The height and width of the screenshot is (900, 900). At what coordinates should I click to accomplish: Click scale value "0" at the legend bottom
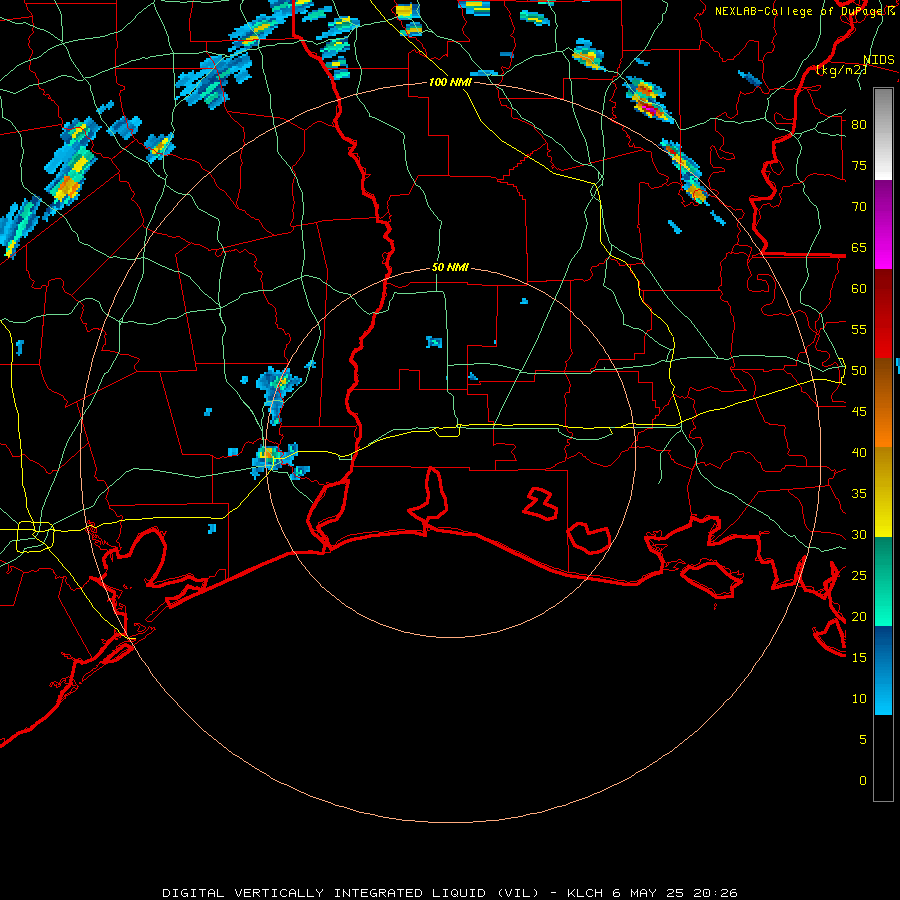(x=863, y=781)
